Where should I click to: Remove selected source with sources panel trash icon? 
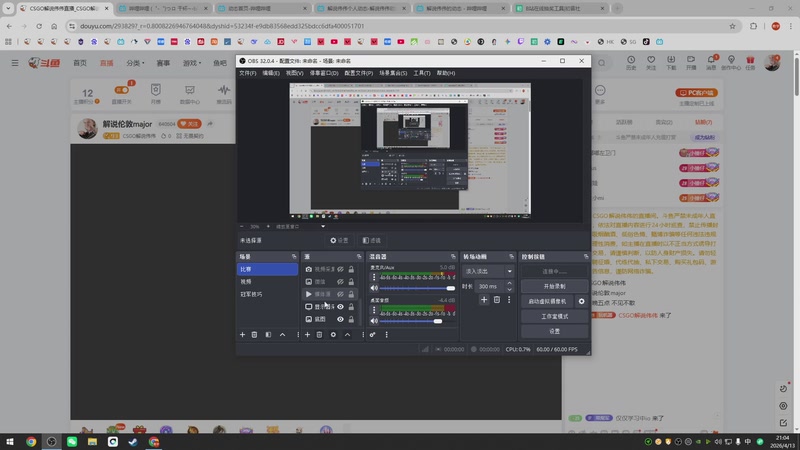coord(319,335)
